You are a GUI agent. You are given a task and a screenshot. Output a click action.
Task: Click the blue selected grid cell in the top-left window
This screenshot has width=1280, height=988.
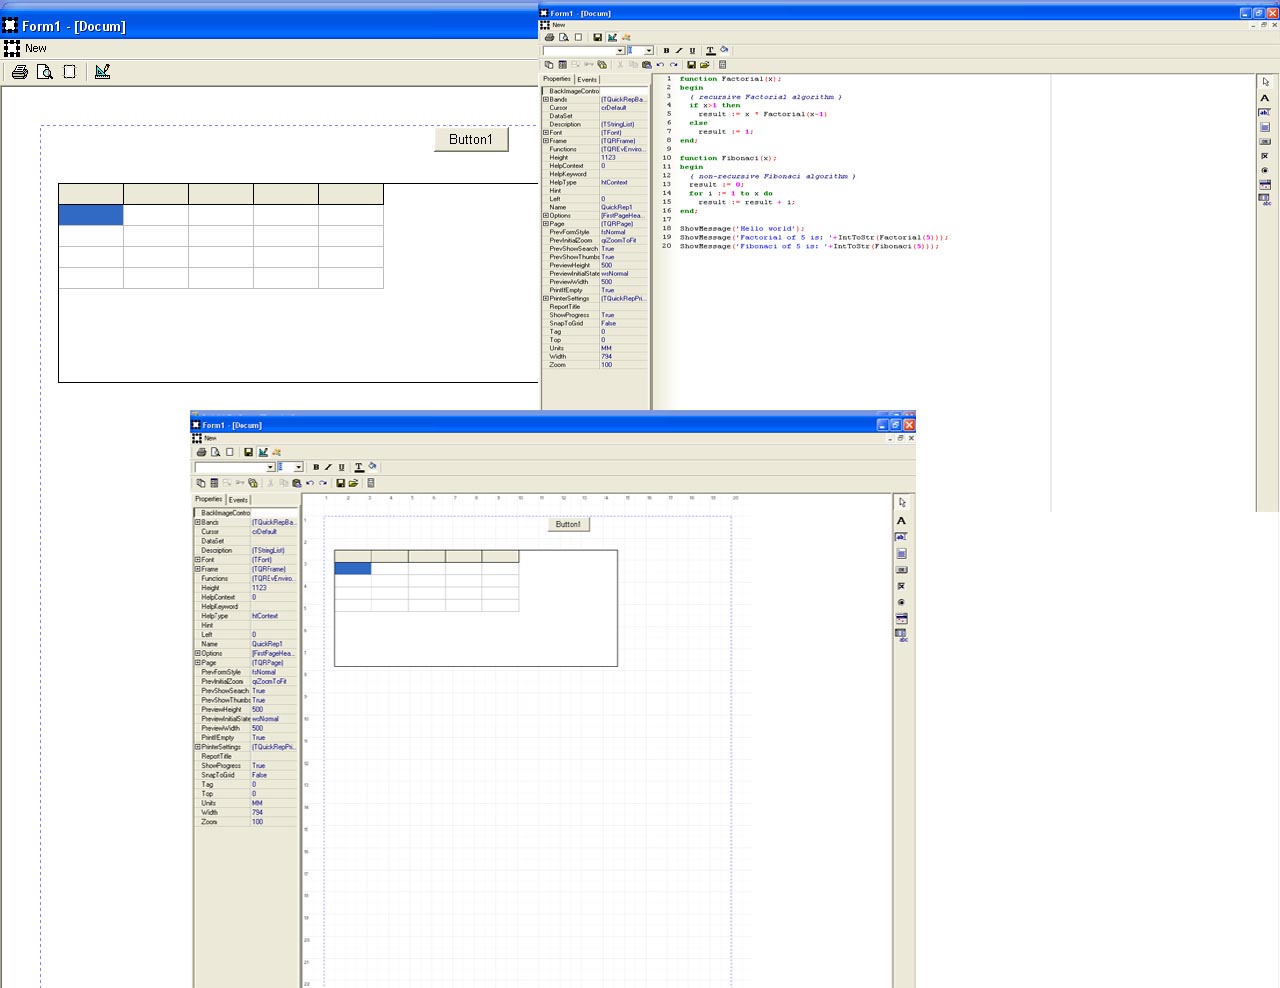click(x=91, y=215)
